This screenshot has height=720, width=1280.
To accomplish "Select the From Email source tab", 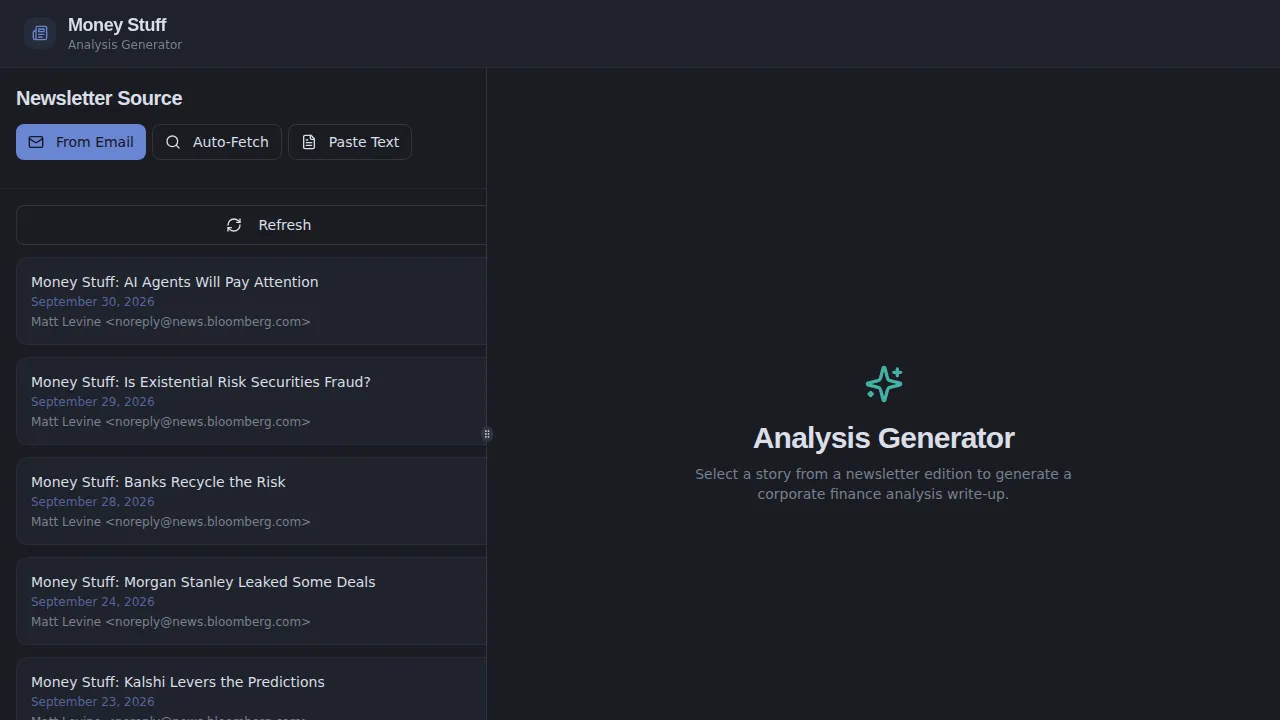I will tap(81, 142).
